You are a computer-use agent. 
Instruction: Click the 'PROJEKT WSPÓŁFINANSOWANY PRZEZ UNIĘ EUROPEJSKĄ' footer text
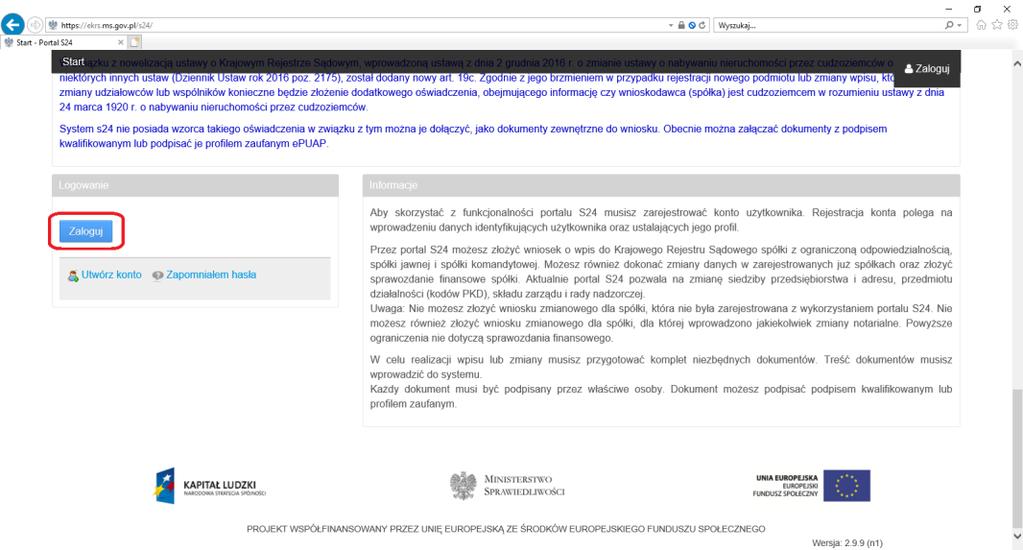[506, 529]
